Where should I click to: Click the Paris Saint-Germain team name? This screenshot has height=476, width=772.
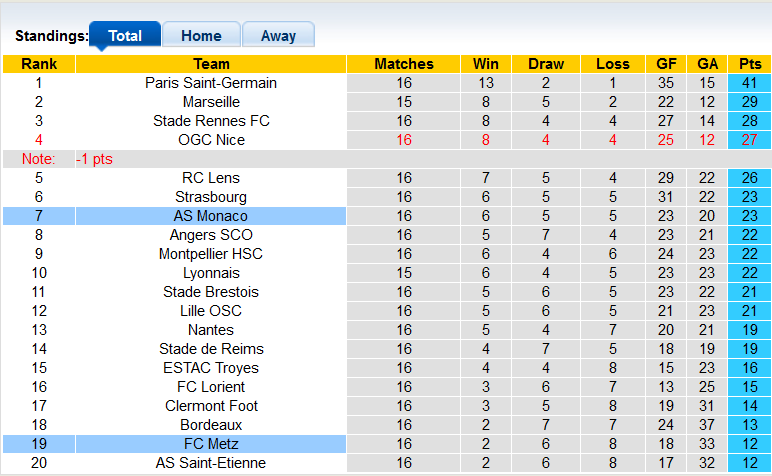211,83
